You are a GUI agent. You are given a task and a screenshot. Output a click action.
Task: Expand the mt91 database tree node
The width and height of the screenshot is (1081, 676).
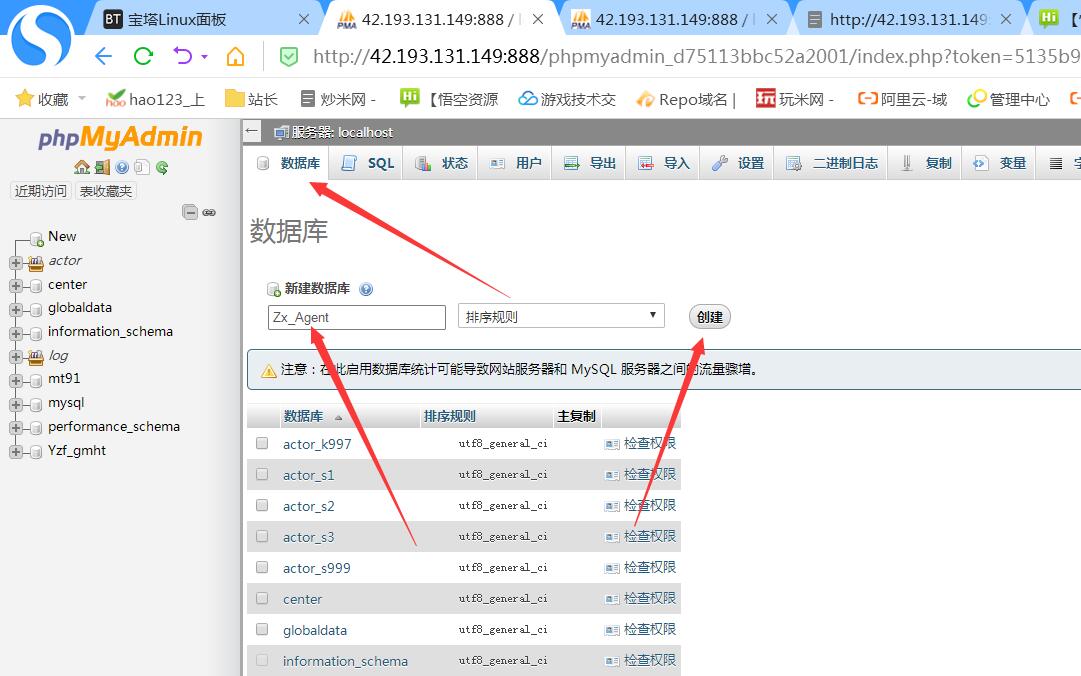pyautogui.click(x=15, y=379)
